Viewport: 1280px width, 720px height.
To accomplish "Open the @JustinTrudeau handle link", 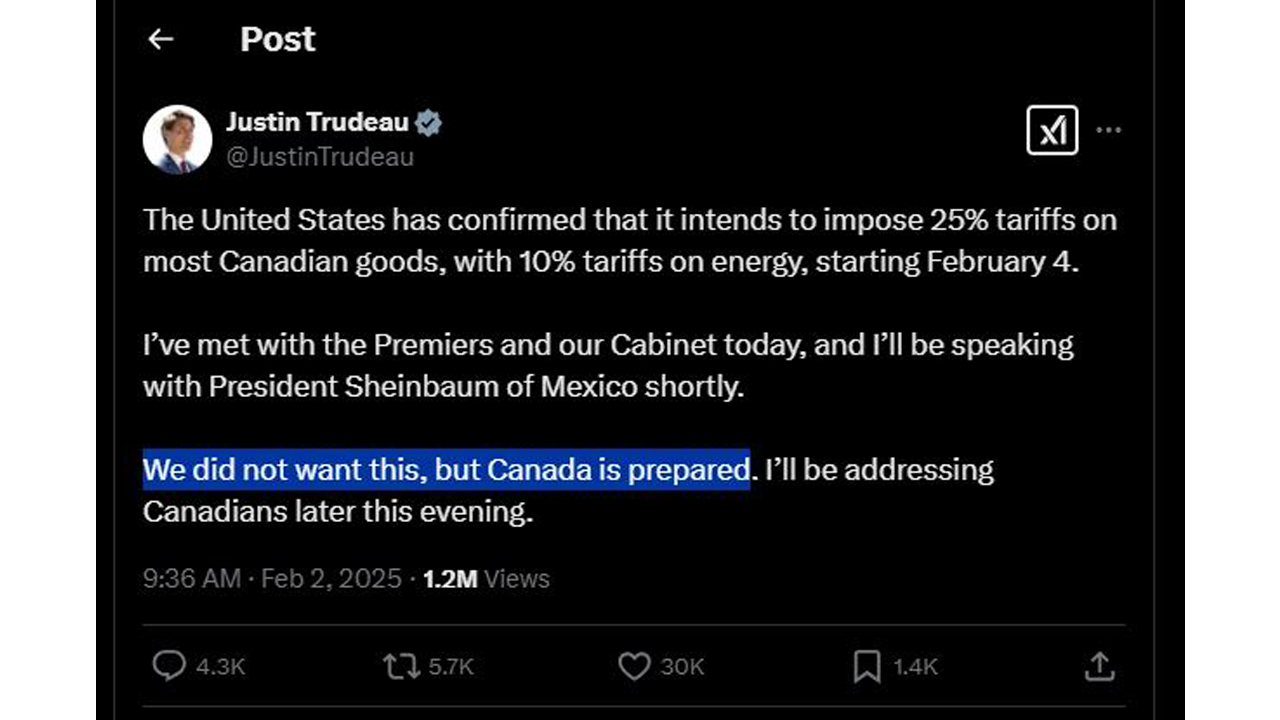I will 319,157.
